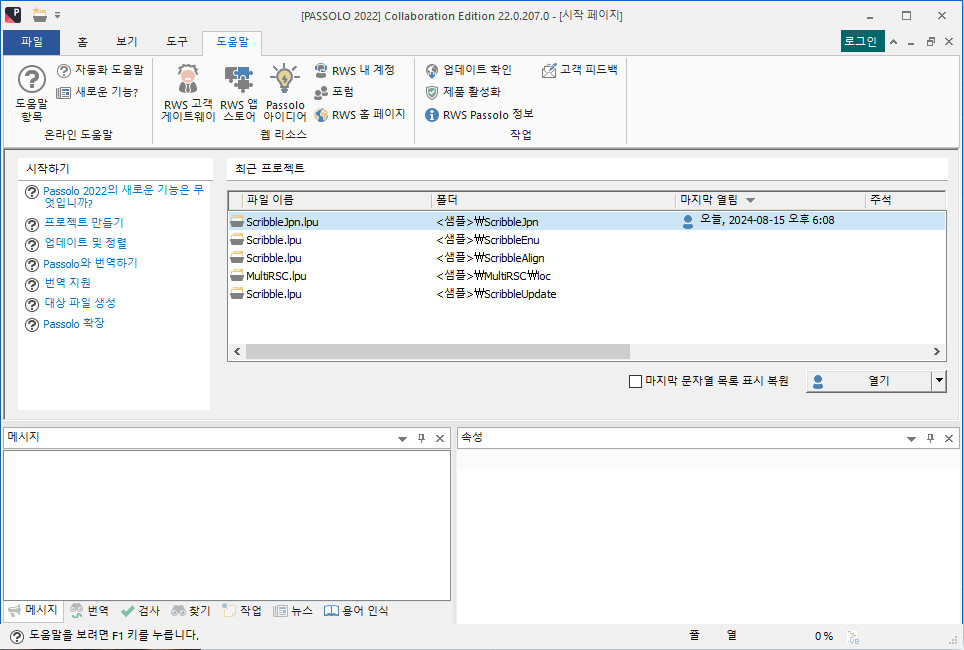Close the 속성 panel

tap(949, 438)
